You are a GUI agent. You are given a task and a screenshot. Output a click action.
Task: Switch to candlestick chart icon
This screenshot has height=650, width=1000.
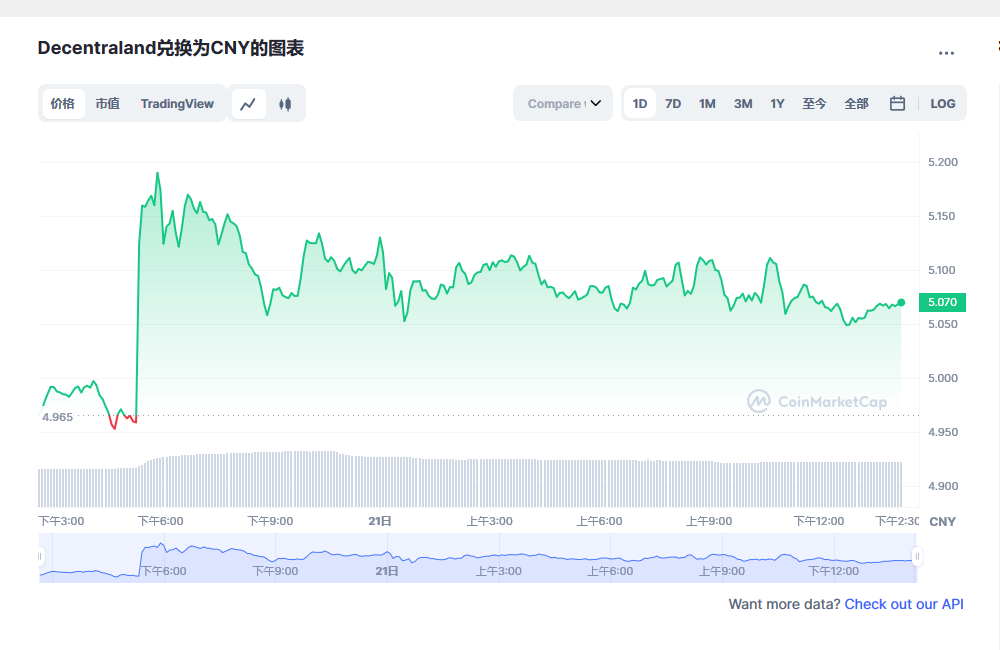(285, 104)
